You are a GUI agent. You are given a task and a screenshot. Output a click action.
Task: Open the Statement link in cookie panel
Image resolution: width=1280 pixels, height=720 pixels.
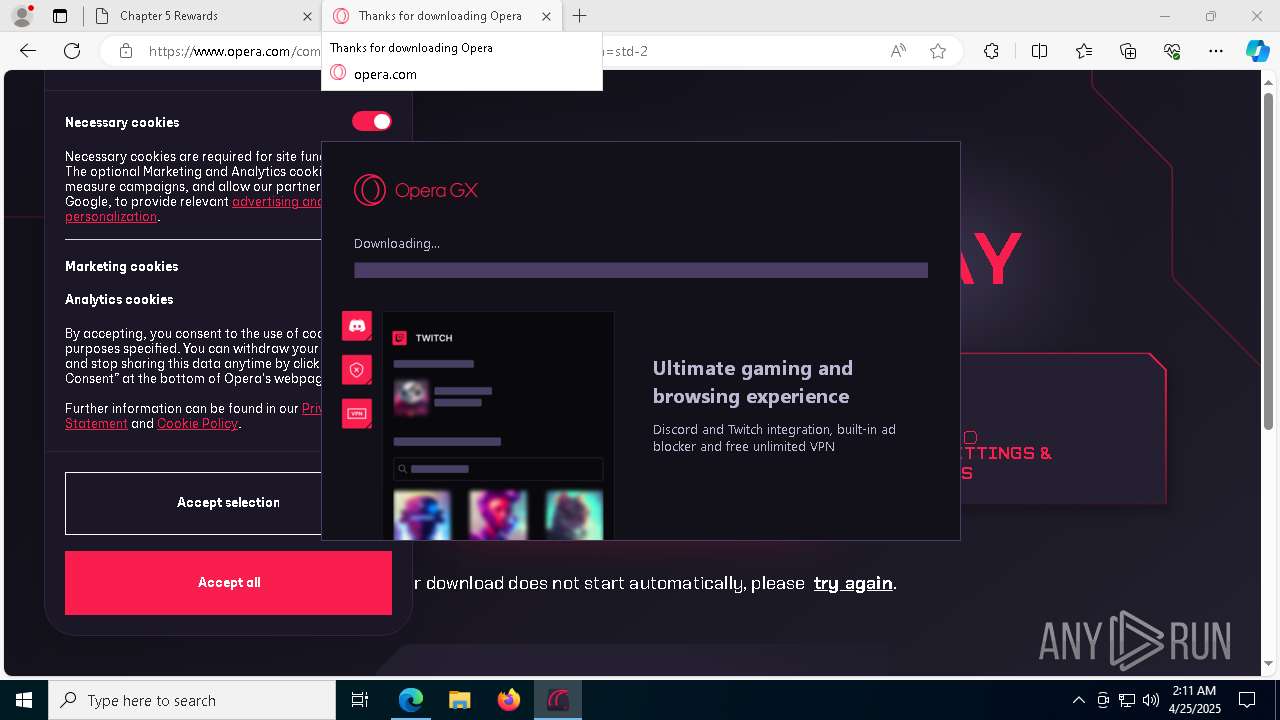(96, 423)
